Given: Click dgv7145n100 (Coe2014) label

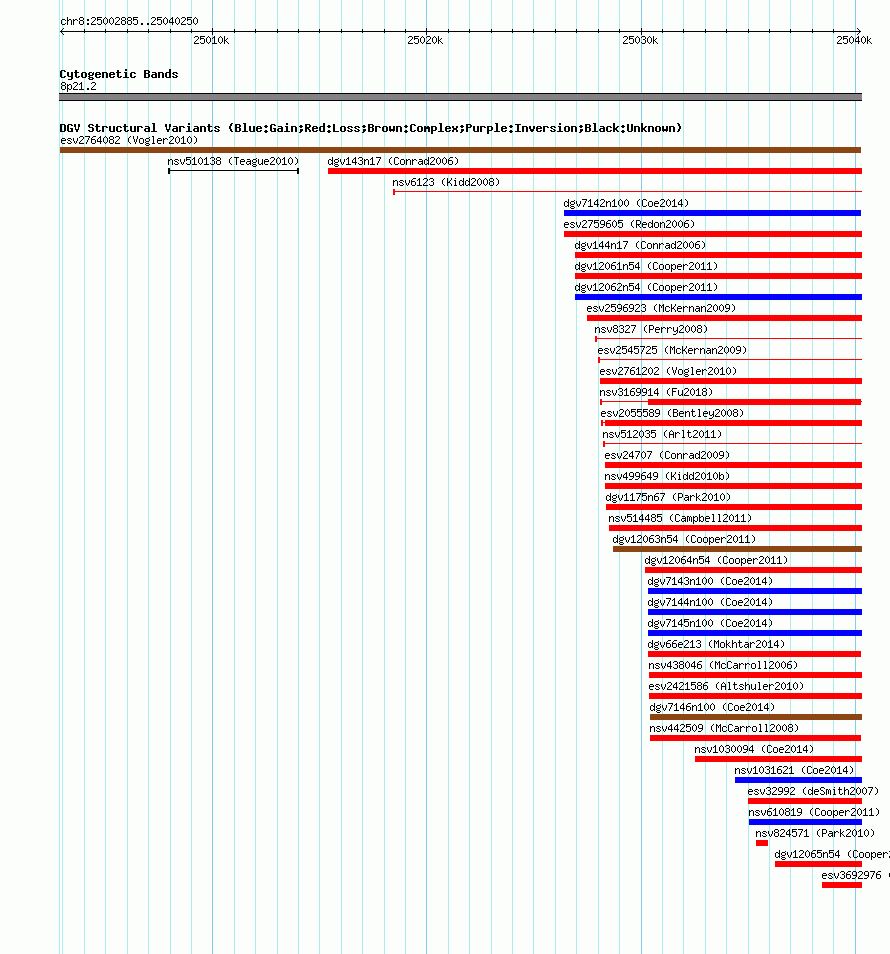Looking at the screenshot, I should [710, 623].
